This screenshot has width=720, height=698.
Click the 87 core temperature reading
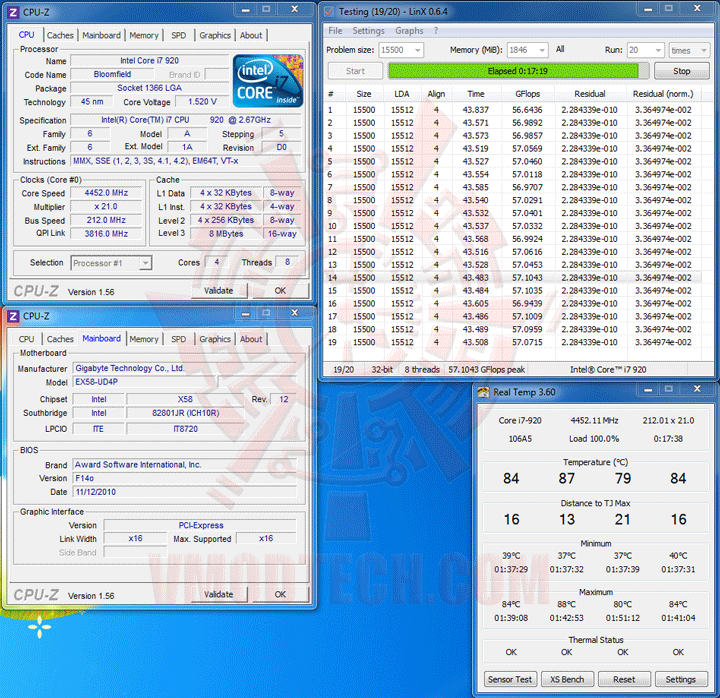point(567,478)
